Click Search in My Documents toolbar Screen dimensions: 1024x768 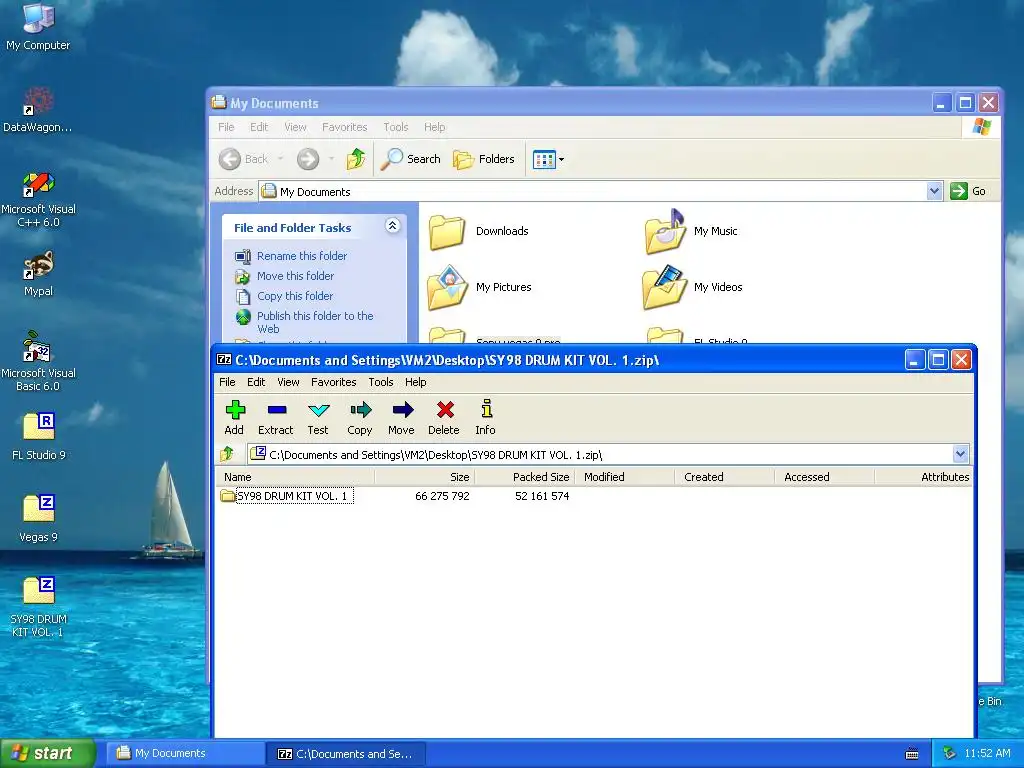pyautogui.click(x=411, y=159)
